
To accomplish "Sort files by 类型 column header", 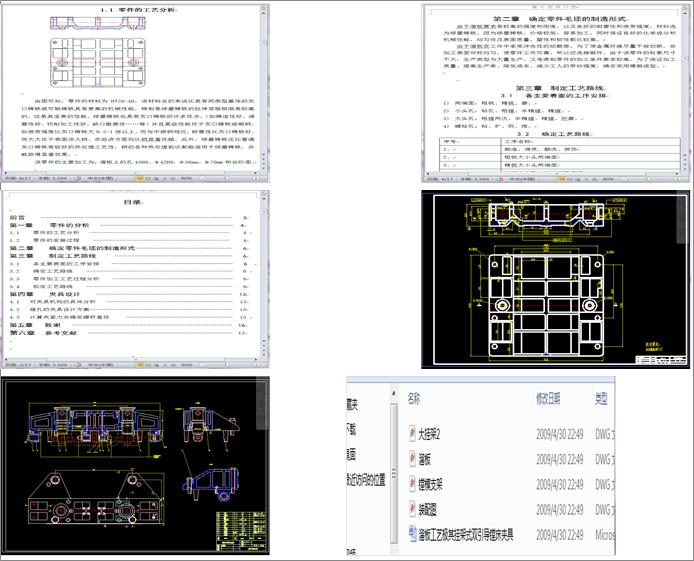I will [601, 399].
